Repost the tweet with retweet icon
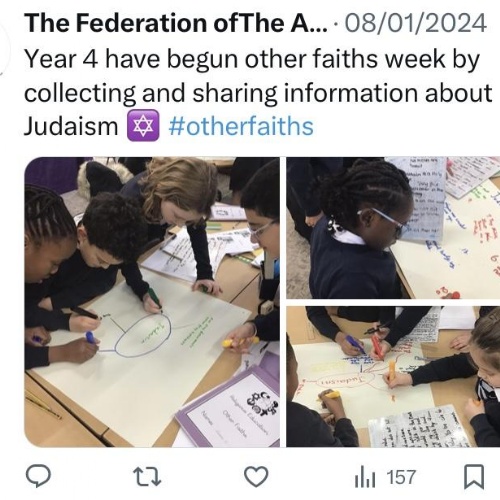This screenshot has height=500, width=500. [147, 477]
